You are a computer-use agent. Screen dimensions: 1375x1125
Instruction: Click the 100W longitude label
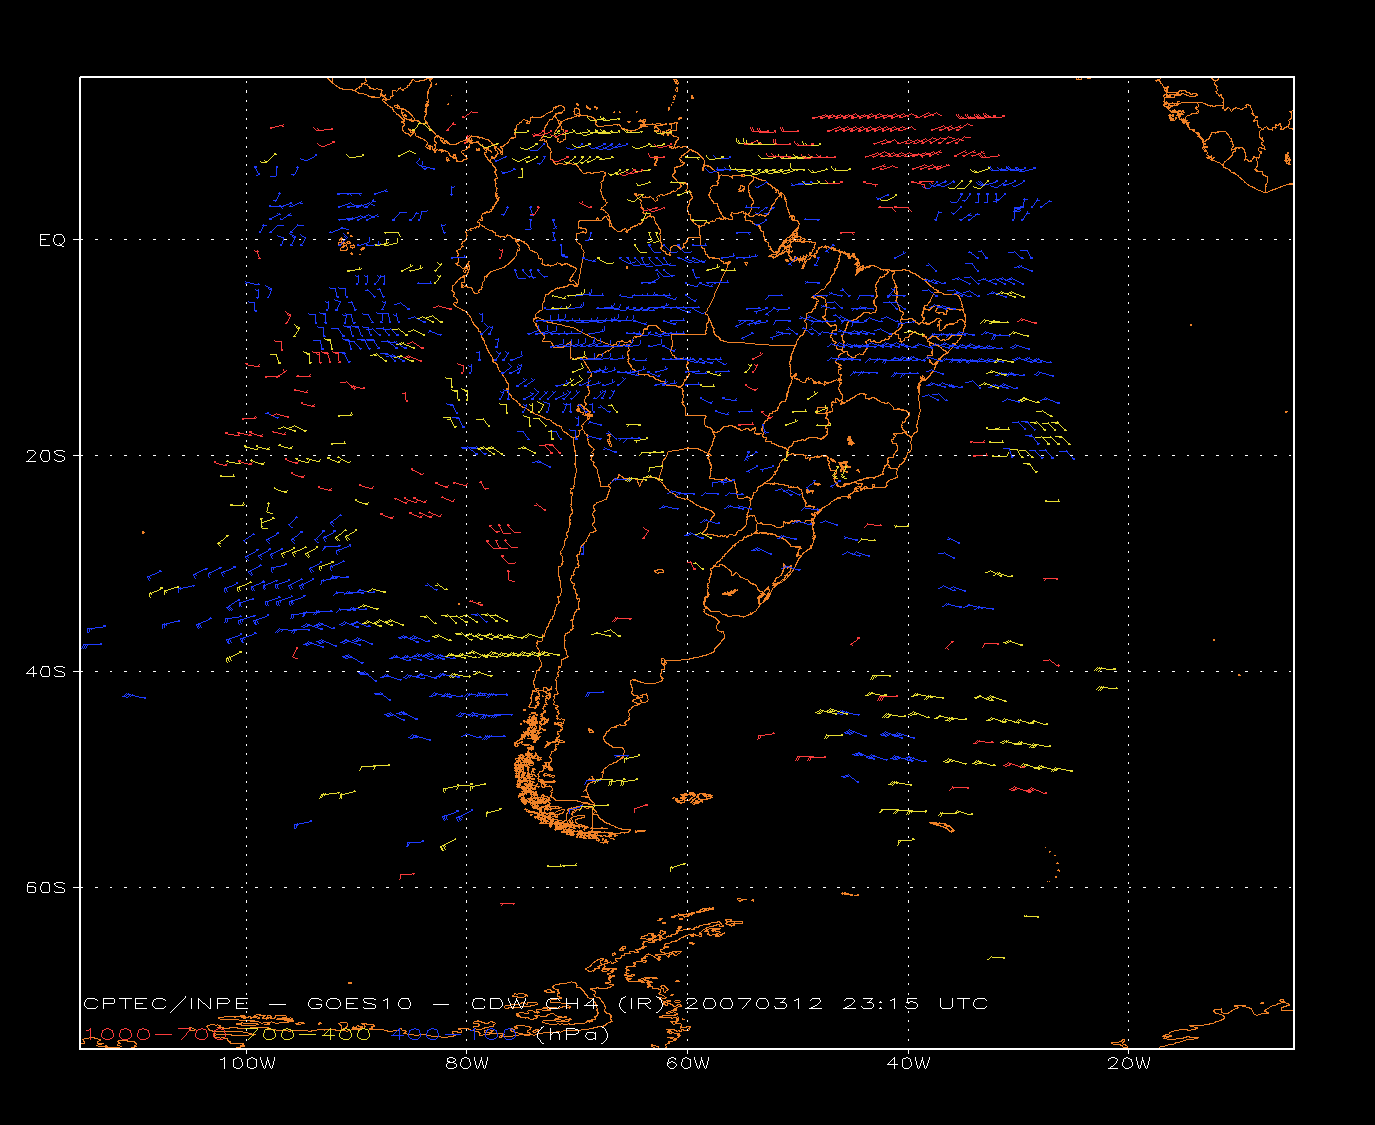pos(247,1063)
